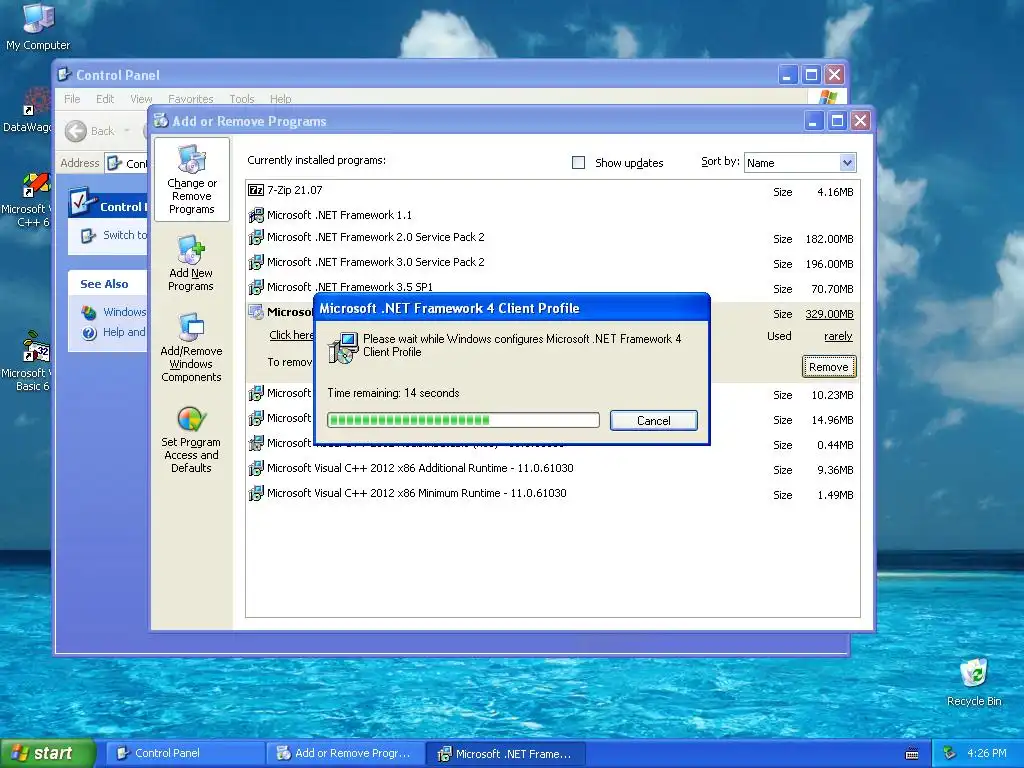Click Back button in Control Panel

(x=90, y=131)
